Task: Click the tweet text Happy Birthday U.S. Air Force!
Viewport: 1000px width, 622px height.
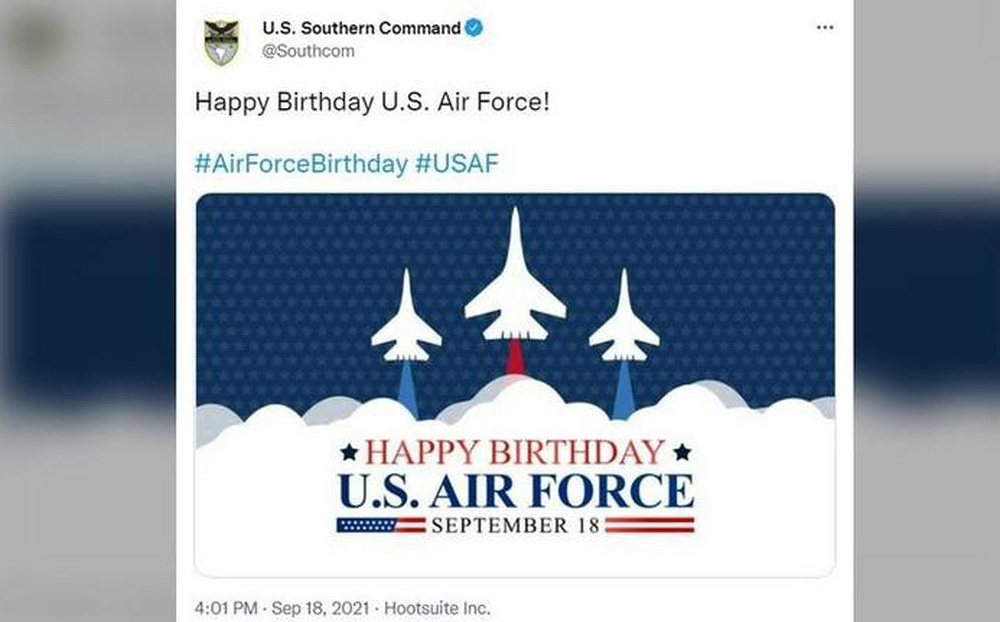Action: pyautogui.click(x=372, y=103)
